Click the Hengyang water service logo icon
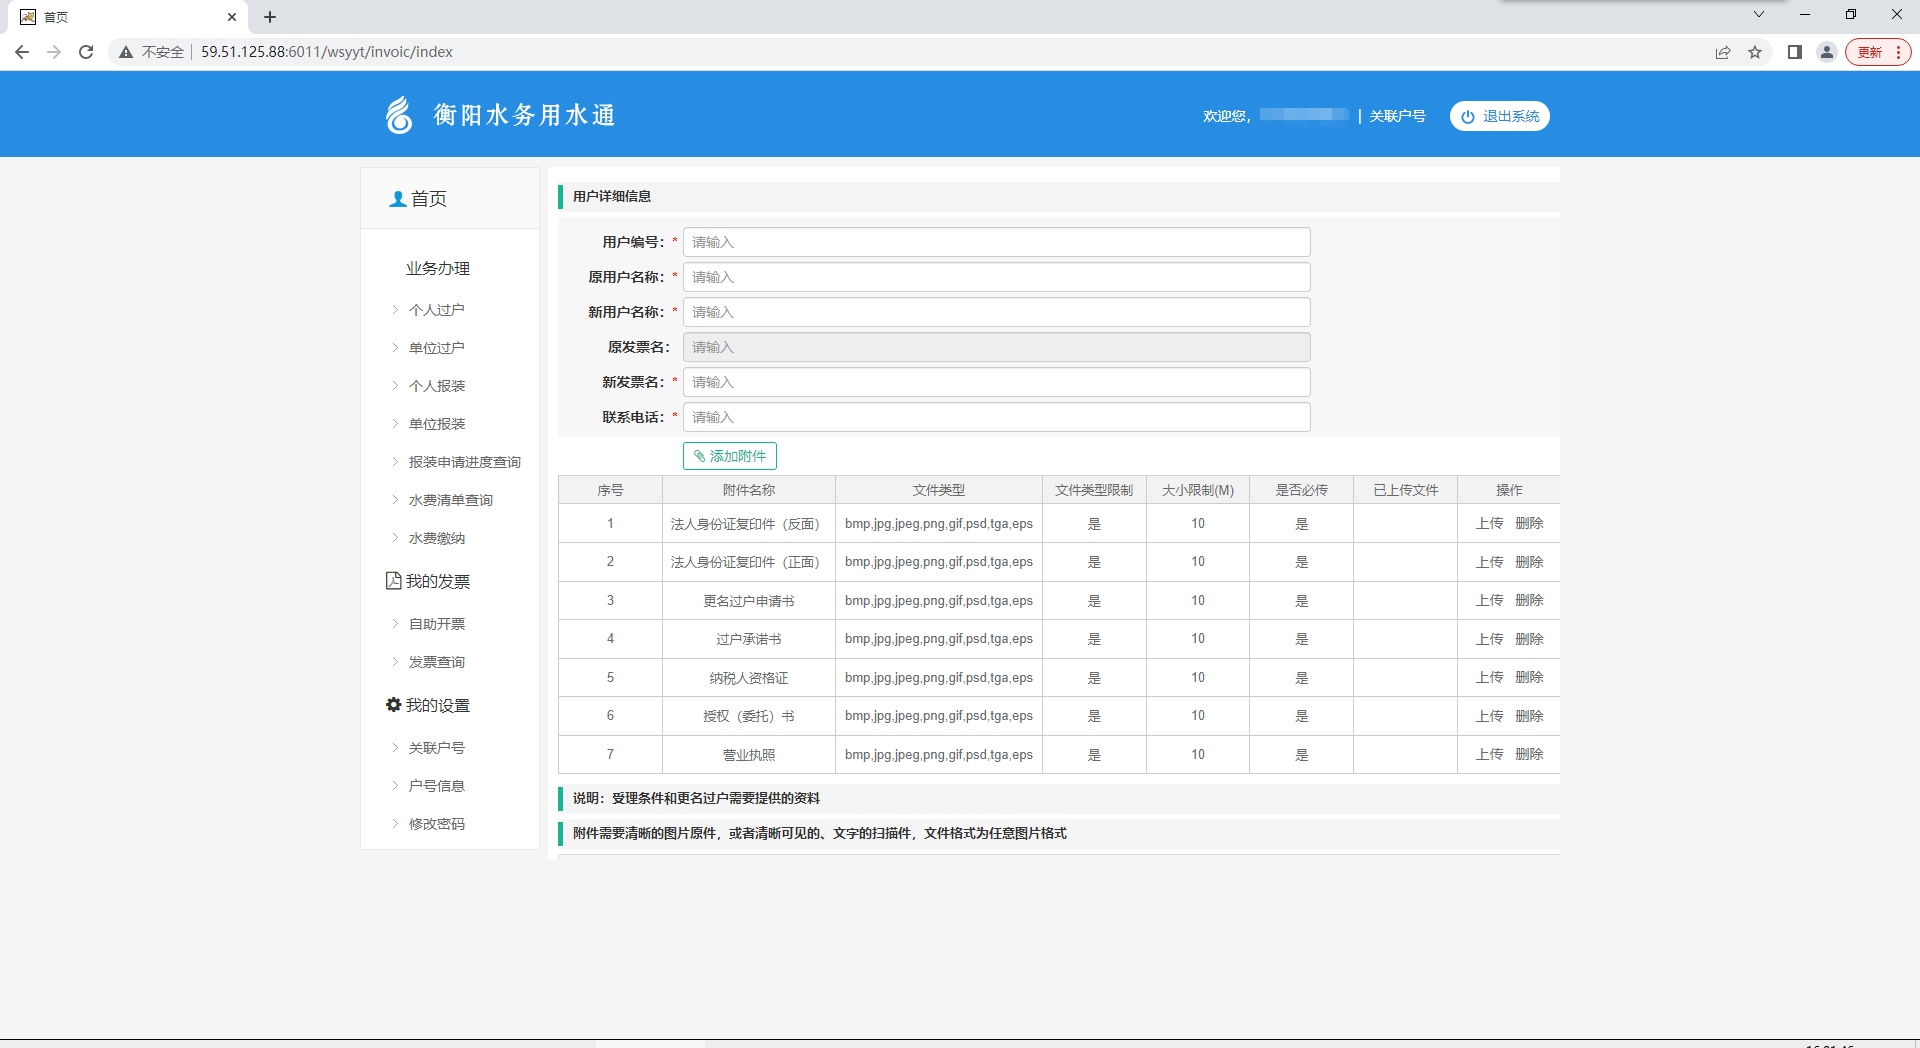Image resolution: width=1920 pixels, height=1048 pixels. (399, 115)
